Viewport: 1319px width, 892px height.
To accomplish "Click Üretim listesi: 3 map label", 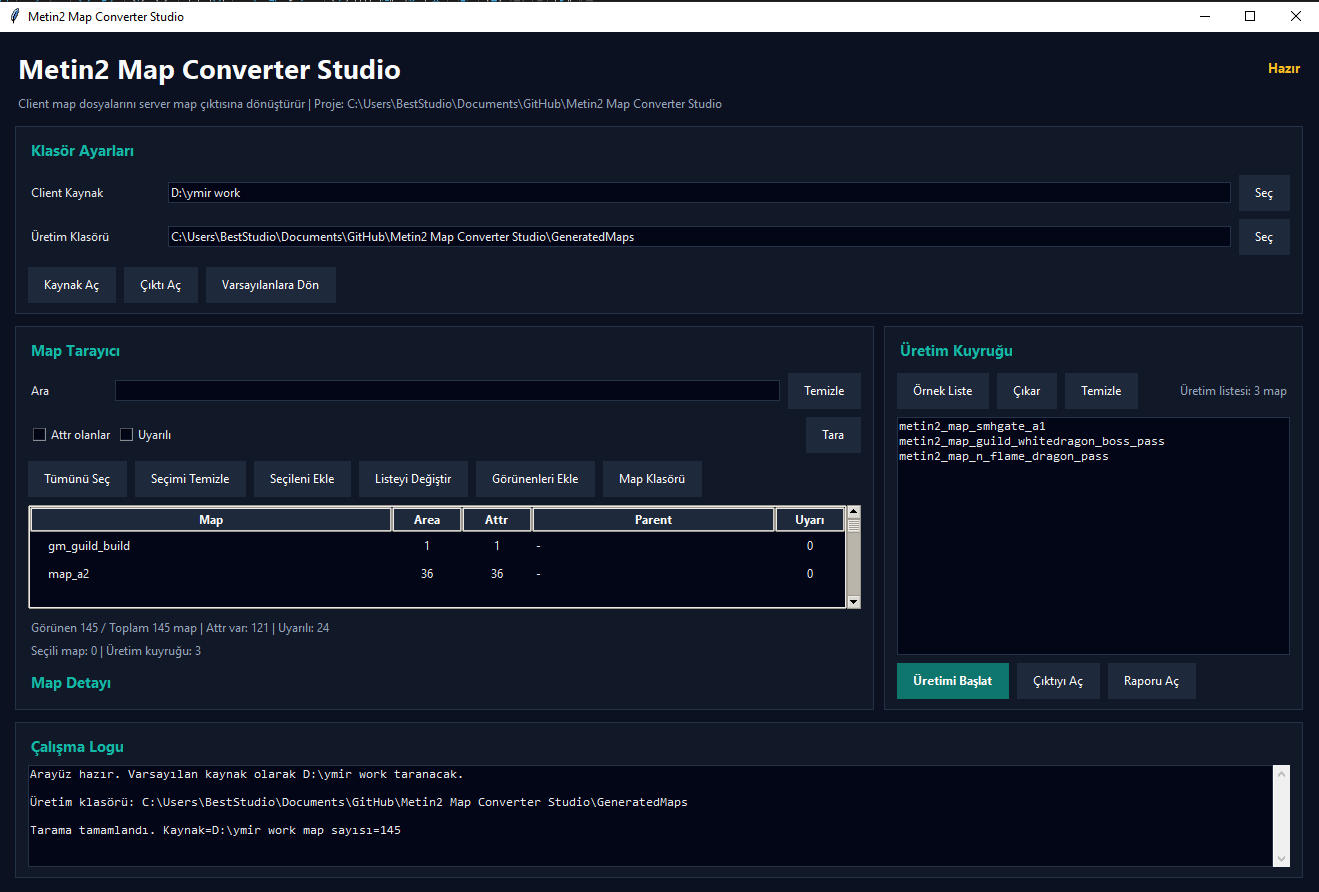I will [x=1233, y=391].
